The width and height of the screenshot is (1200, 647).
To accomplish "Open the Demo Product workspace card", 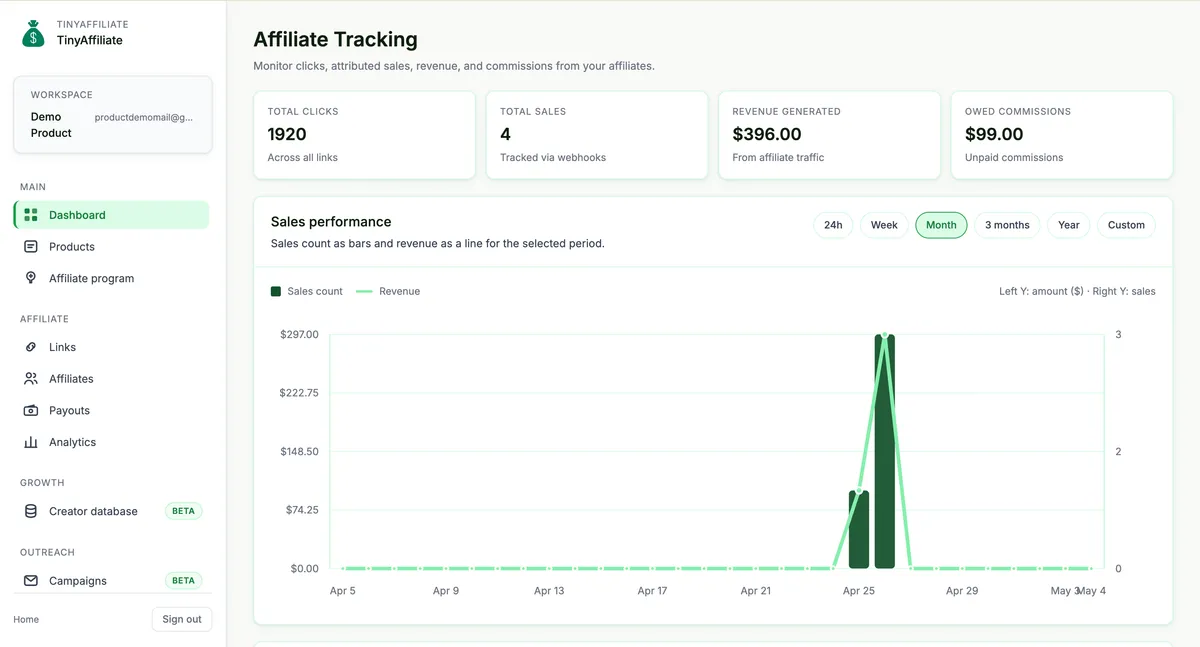I will 113,115.
